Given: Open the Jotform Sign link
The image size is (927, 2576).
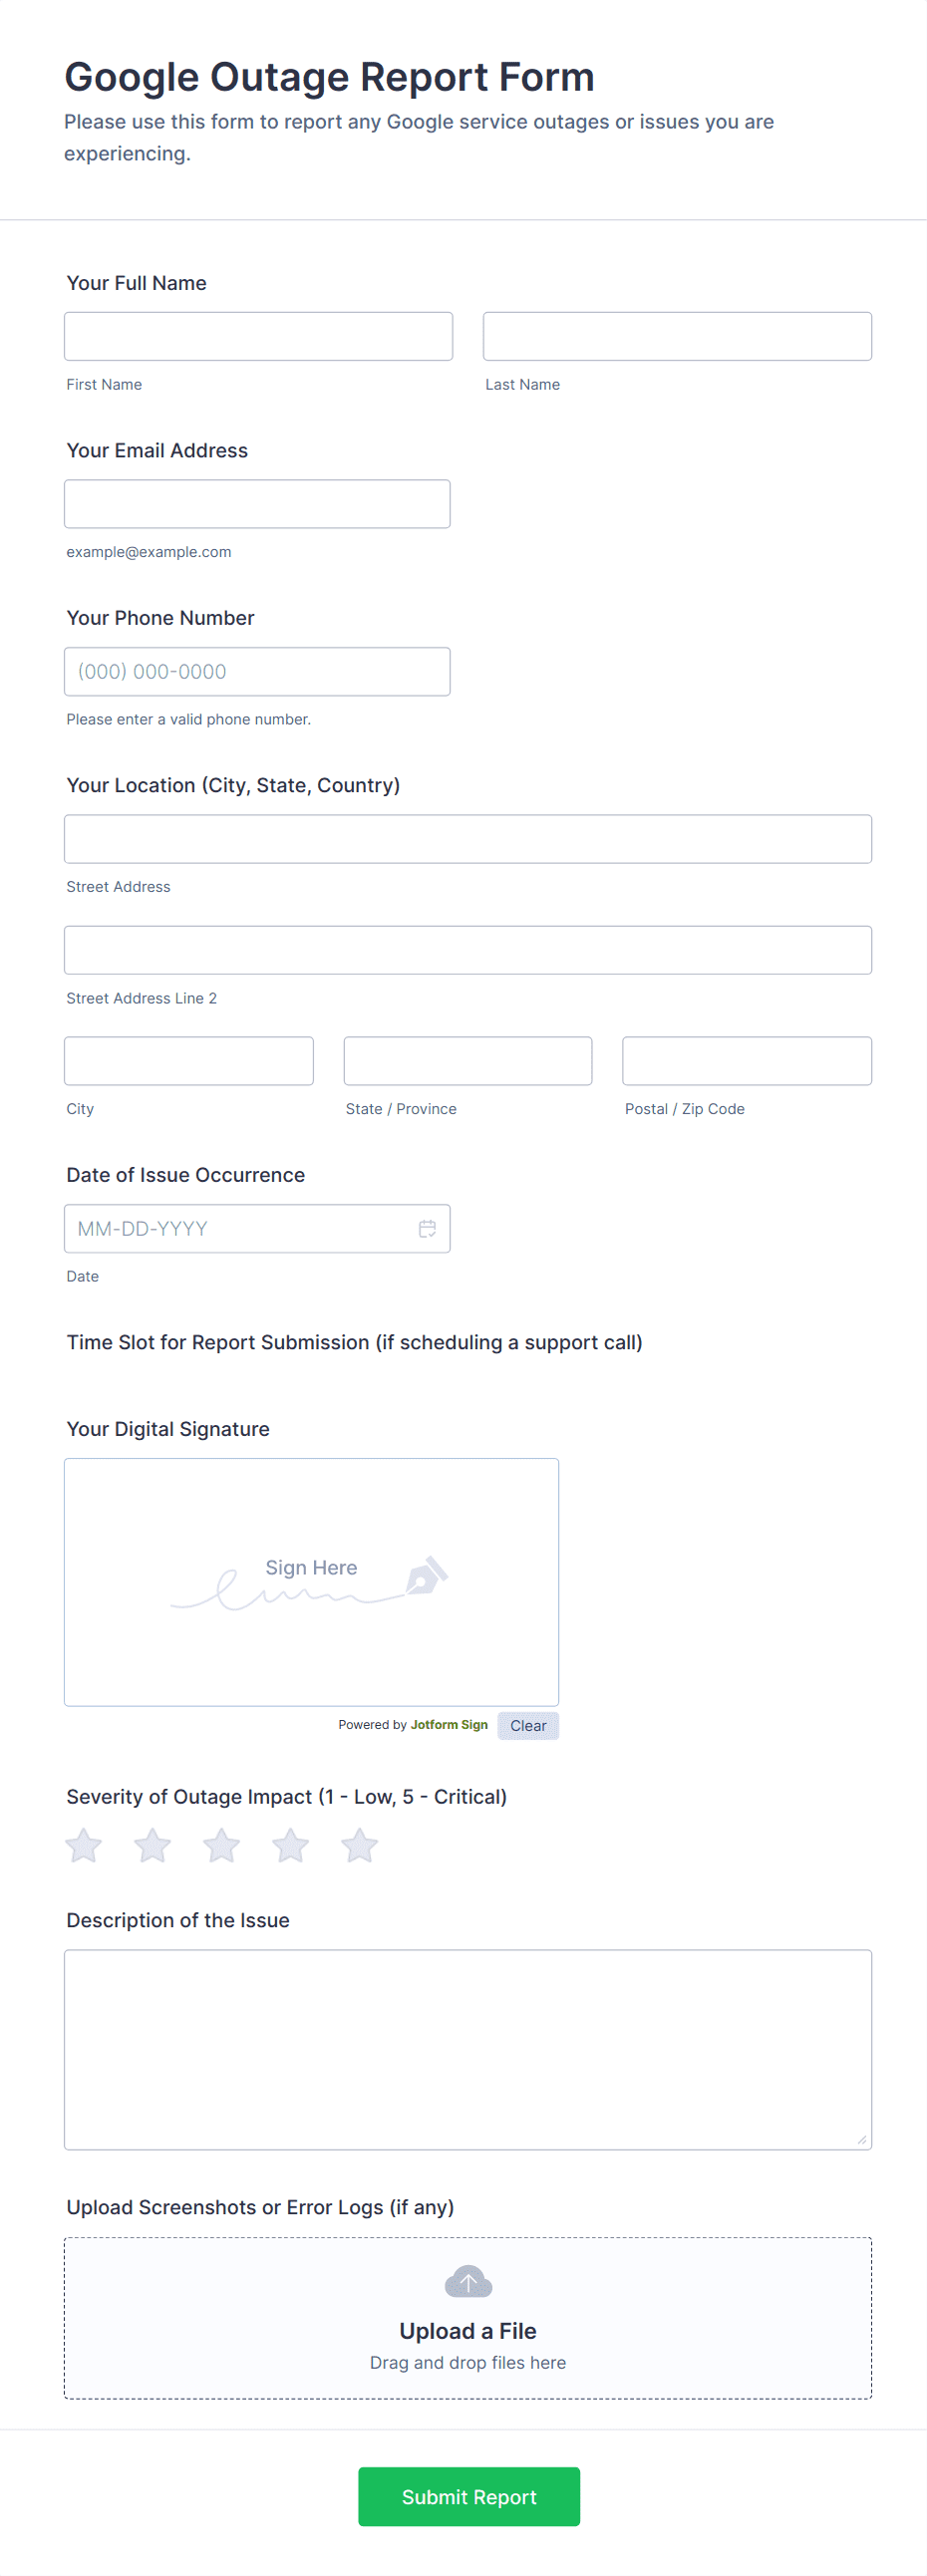Looking at the screenshot, I should click(449, 1724).
